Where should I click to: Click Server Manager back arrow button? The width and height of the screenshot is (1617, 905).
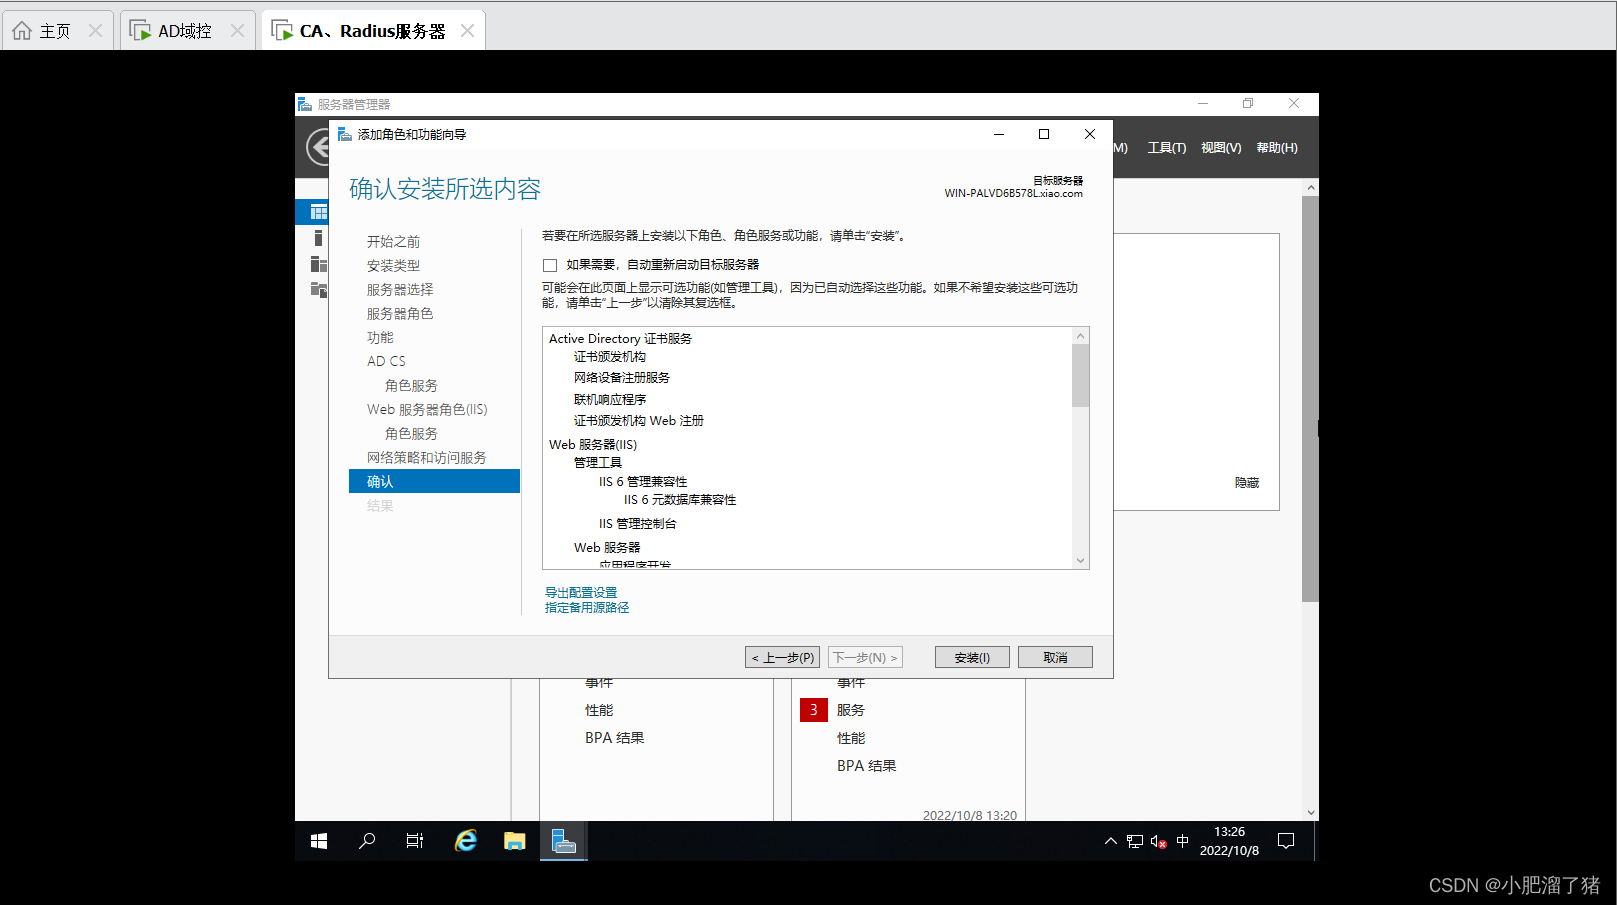(x=316, y=148)
